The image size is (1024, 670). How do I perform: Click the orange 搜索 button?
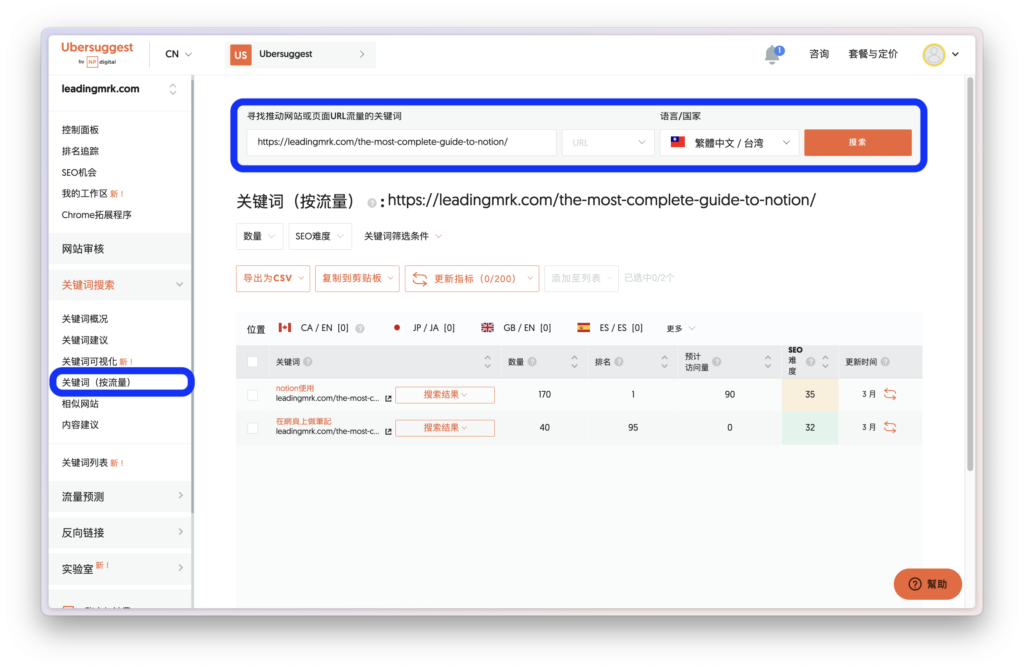coord(857,142)
